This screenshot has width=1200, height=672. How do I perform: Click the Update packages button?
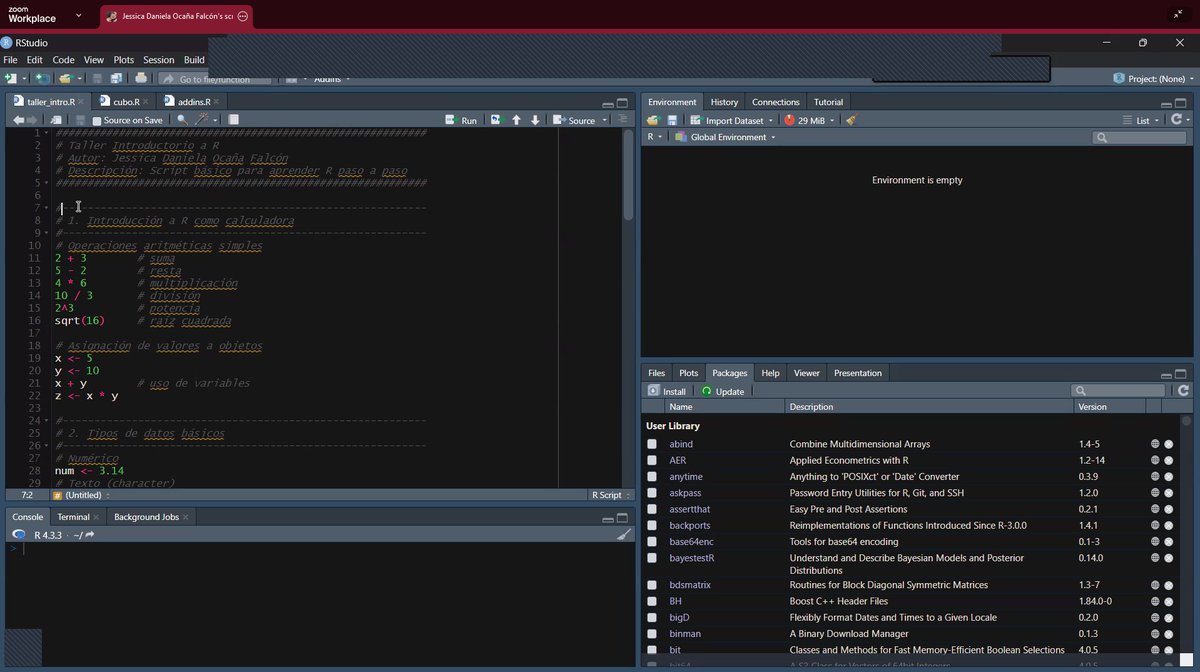(723, 391)
